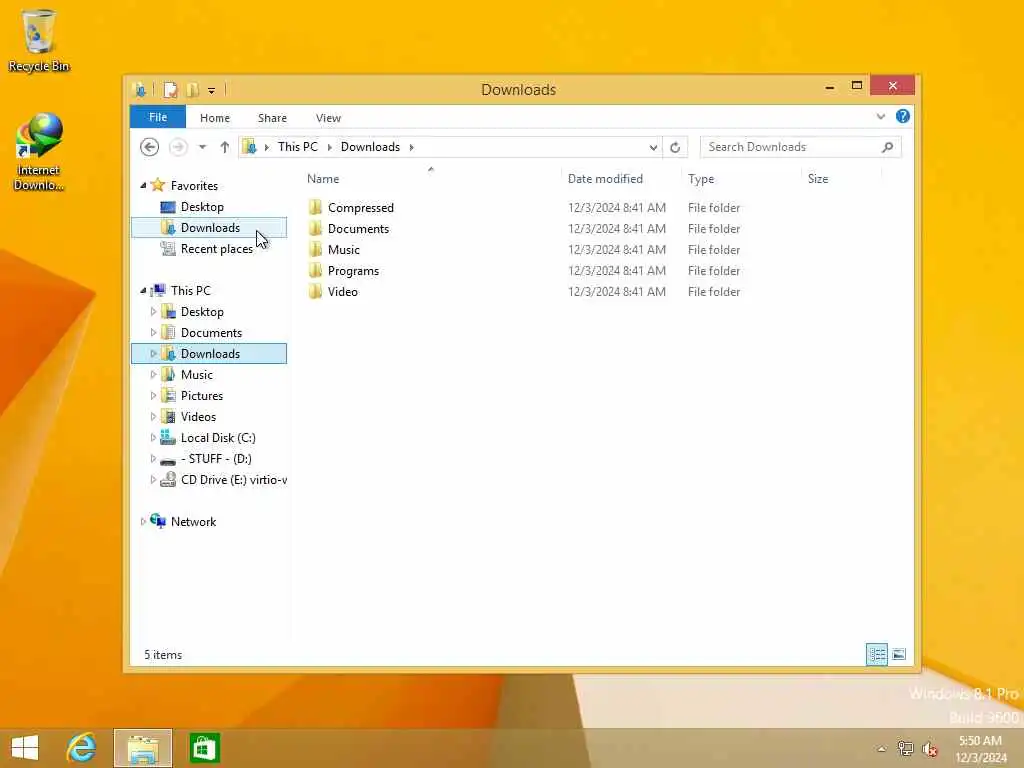Click the 12/3/2024 8:41 AM date for Compressed
Screen dimensions: 1024x768
coord(616,208)
